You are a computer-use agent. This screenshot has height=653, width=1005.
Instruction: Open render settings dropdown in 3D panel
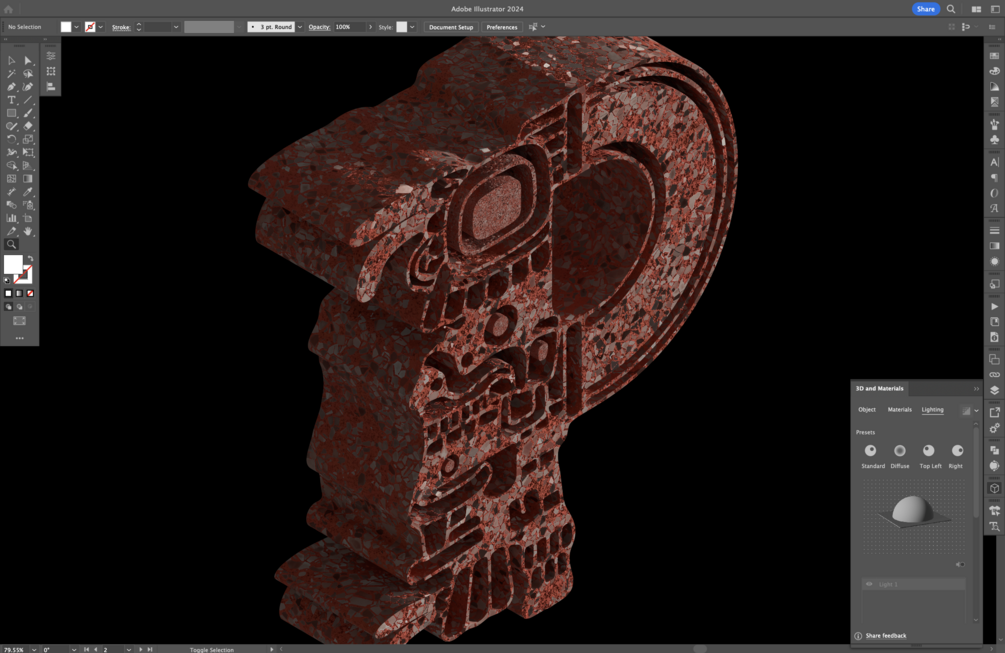click(x=976, y=411)
